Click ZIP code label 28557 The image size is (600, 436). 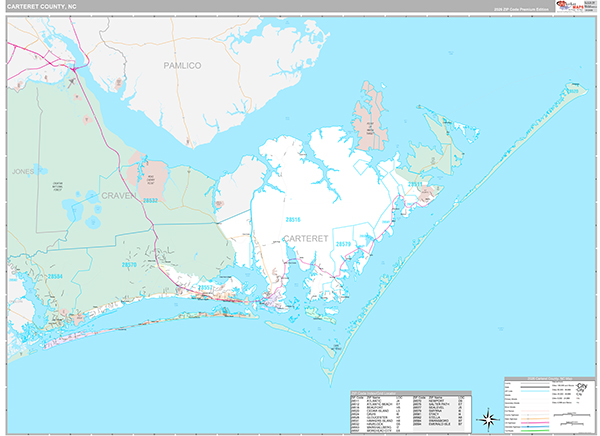point(205,287)
